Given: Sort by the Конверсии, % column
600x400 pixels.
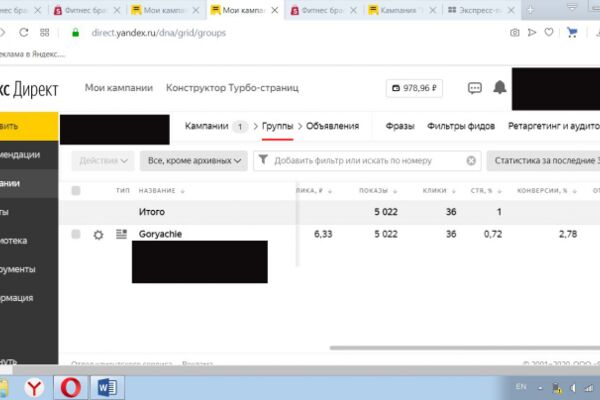Looking at the screenshot, I should pyautogui.click(x=547, y=191).
